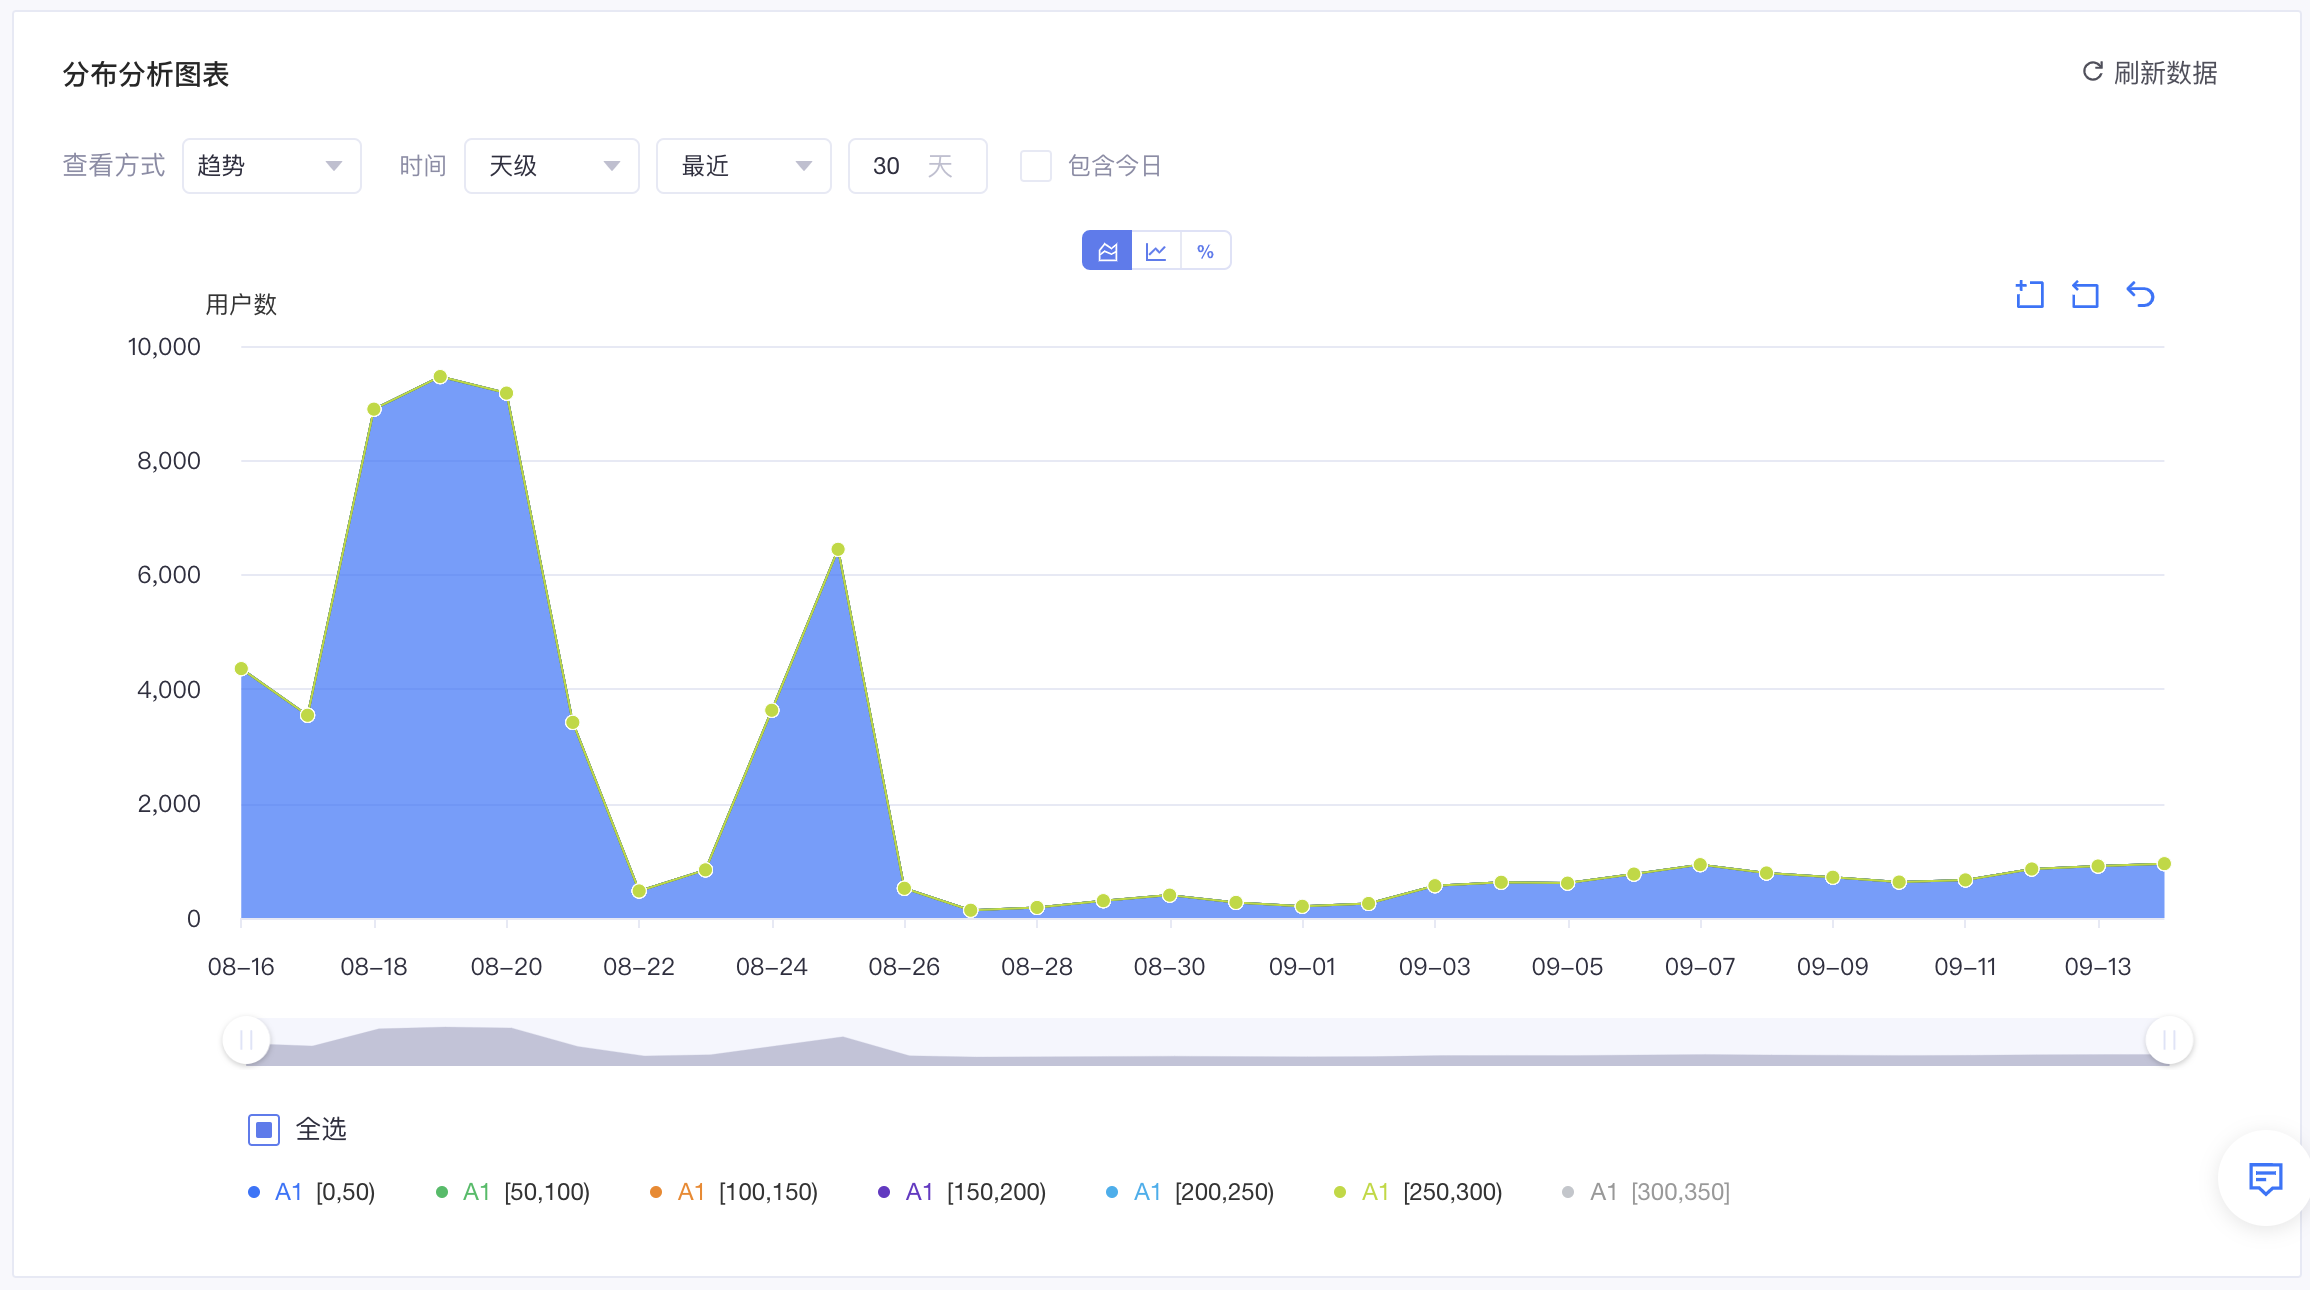Viewport: 2310px width, 1290px height.
Task: Click the 用户数 axis label
Action: (241, 304)
